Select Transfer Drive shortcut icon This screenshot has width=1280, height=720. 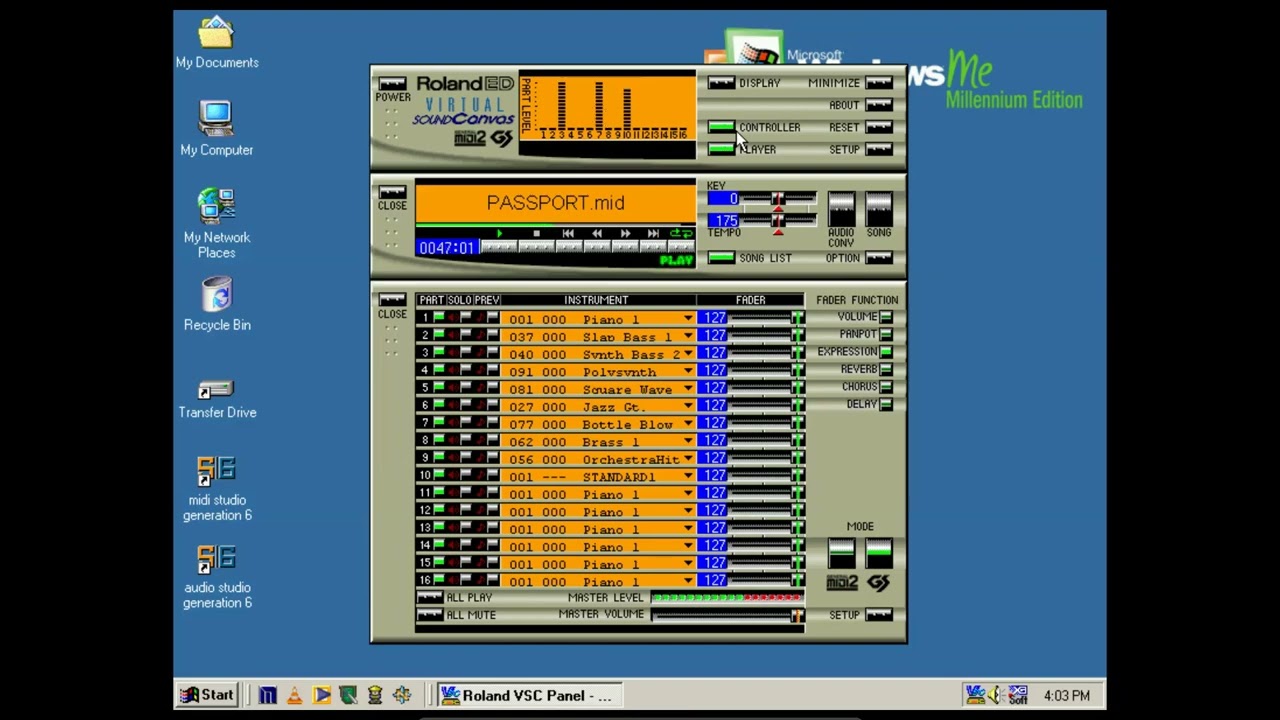click(x=217, y=399)
